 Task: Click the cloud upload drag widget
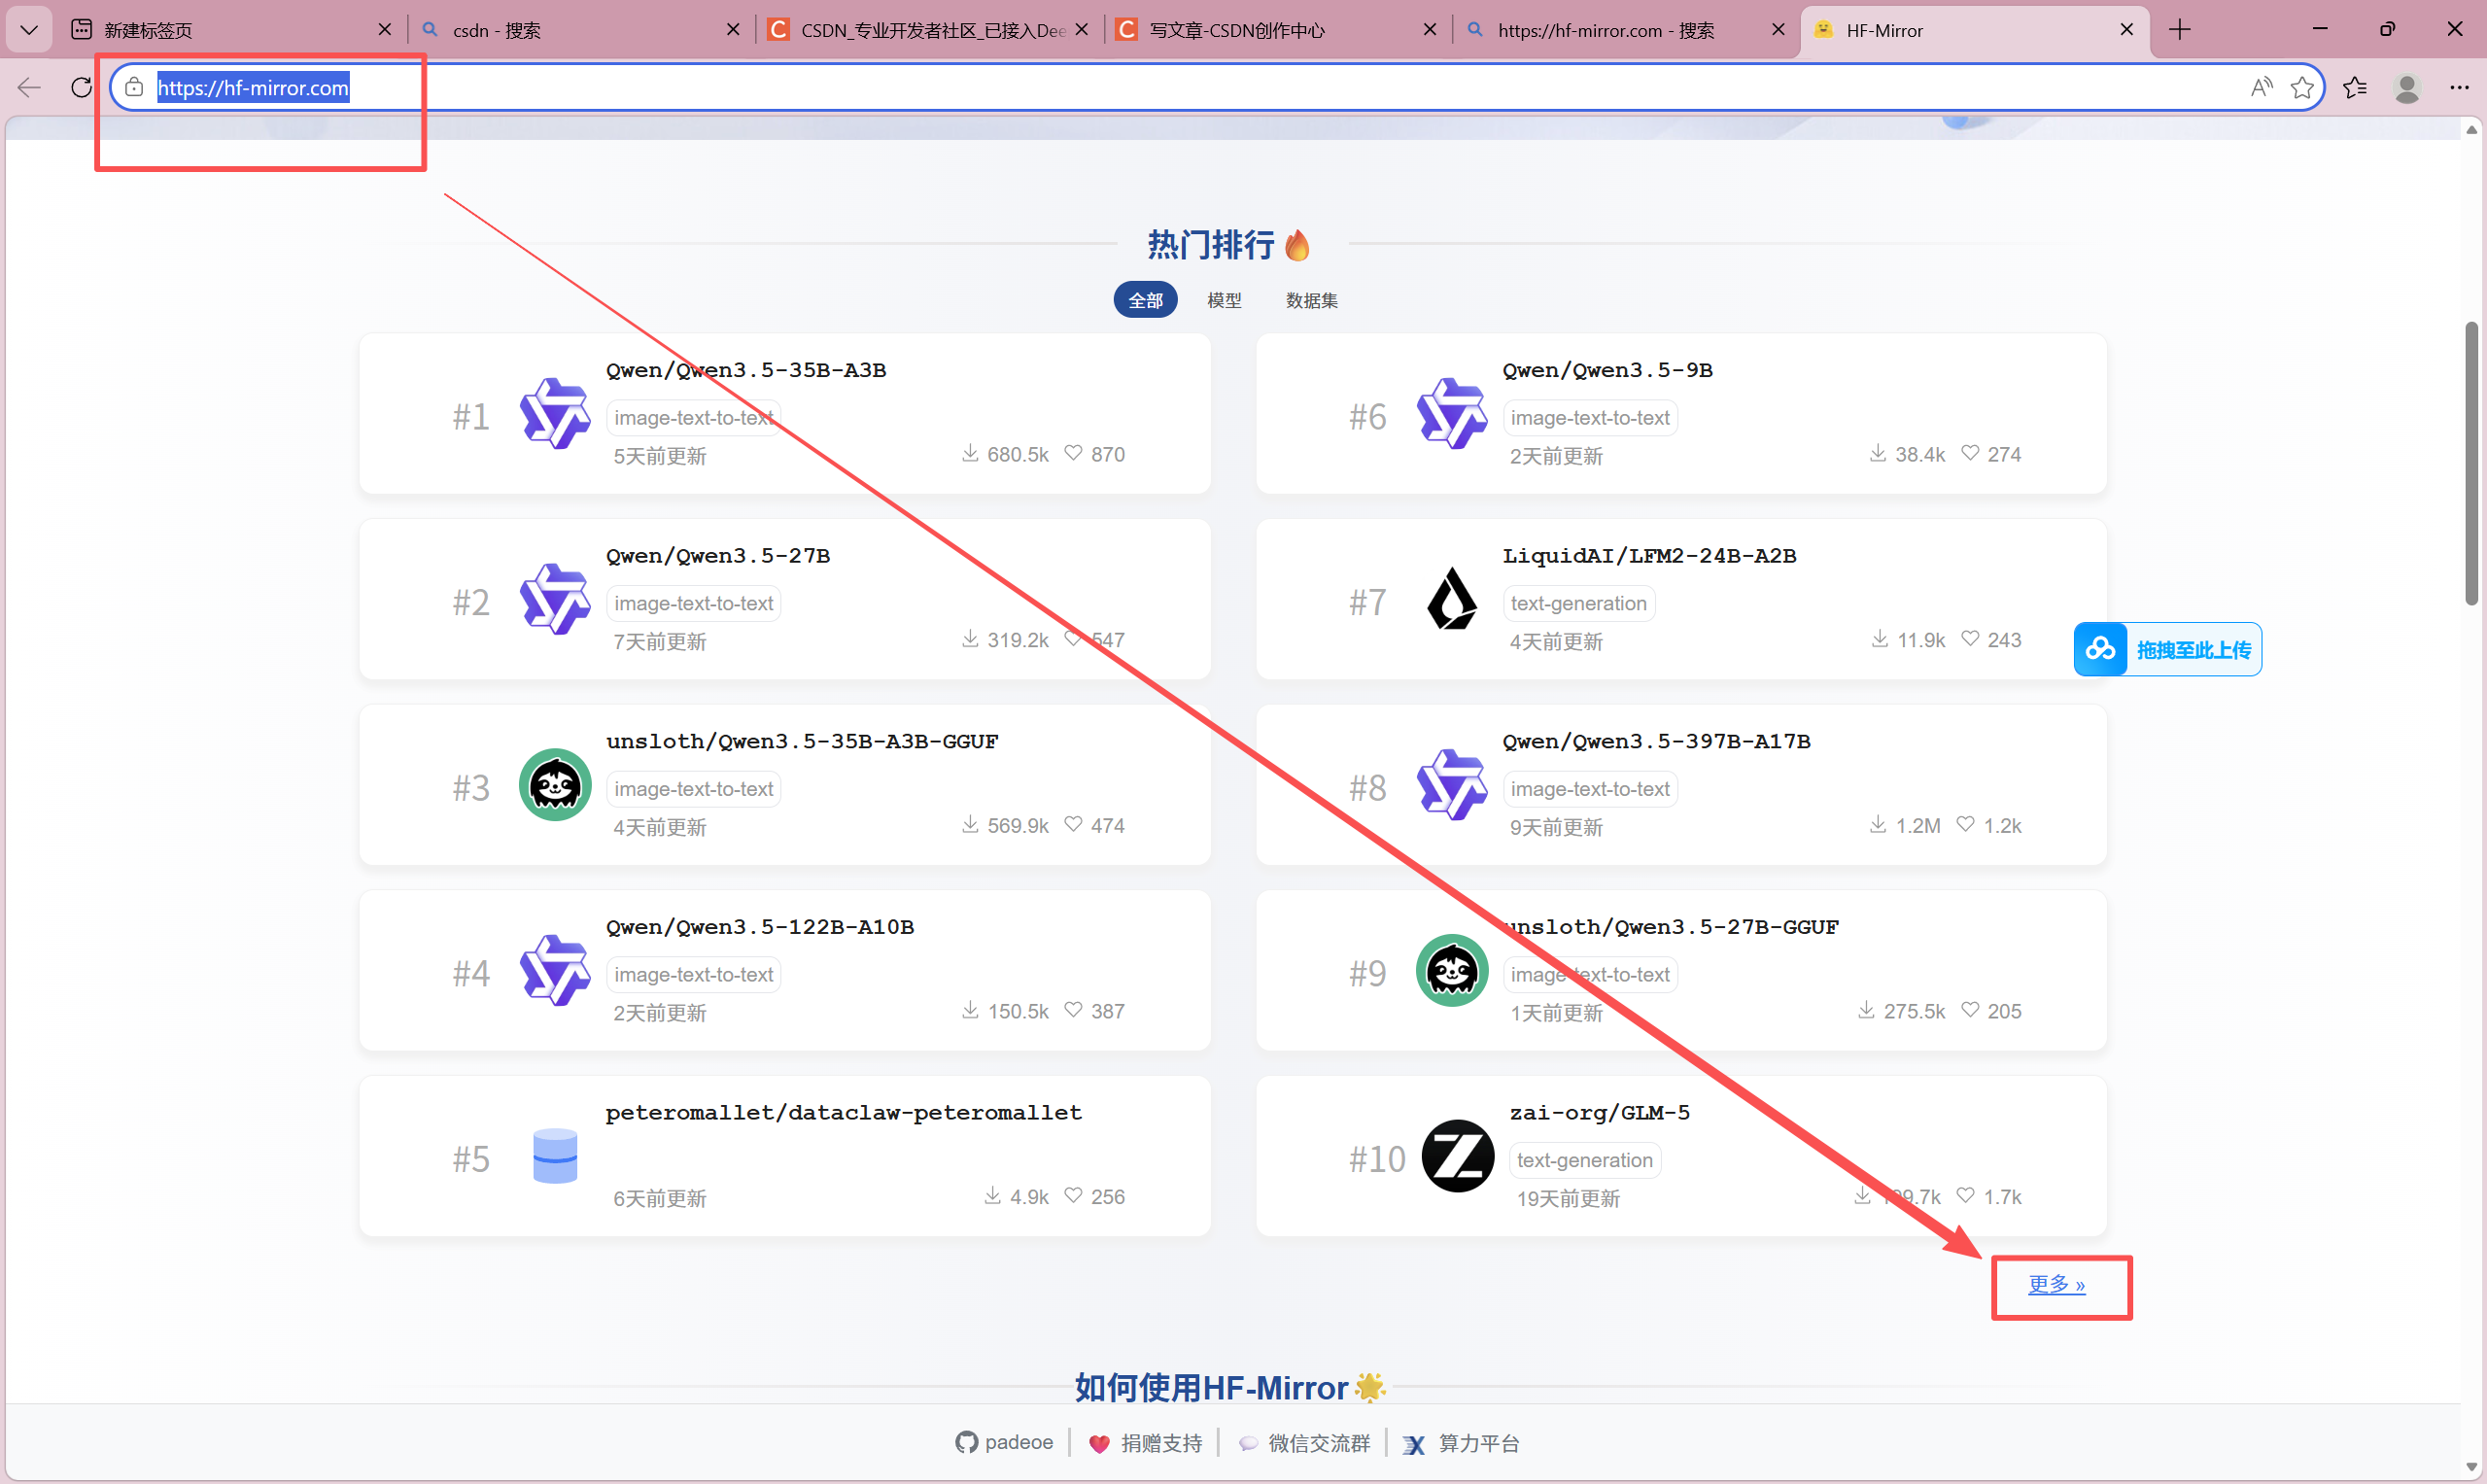[x=2167, y=650]
